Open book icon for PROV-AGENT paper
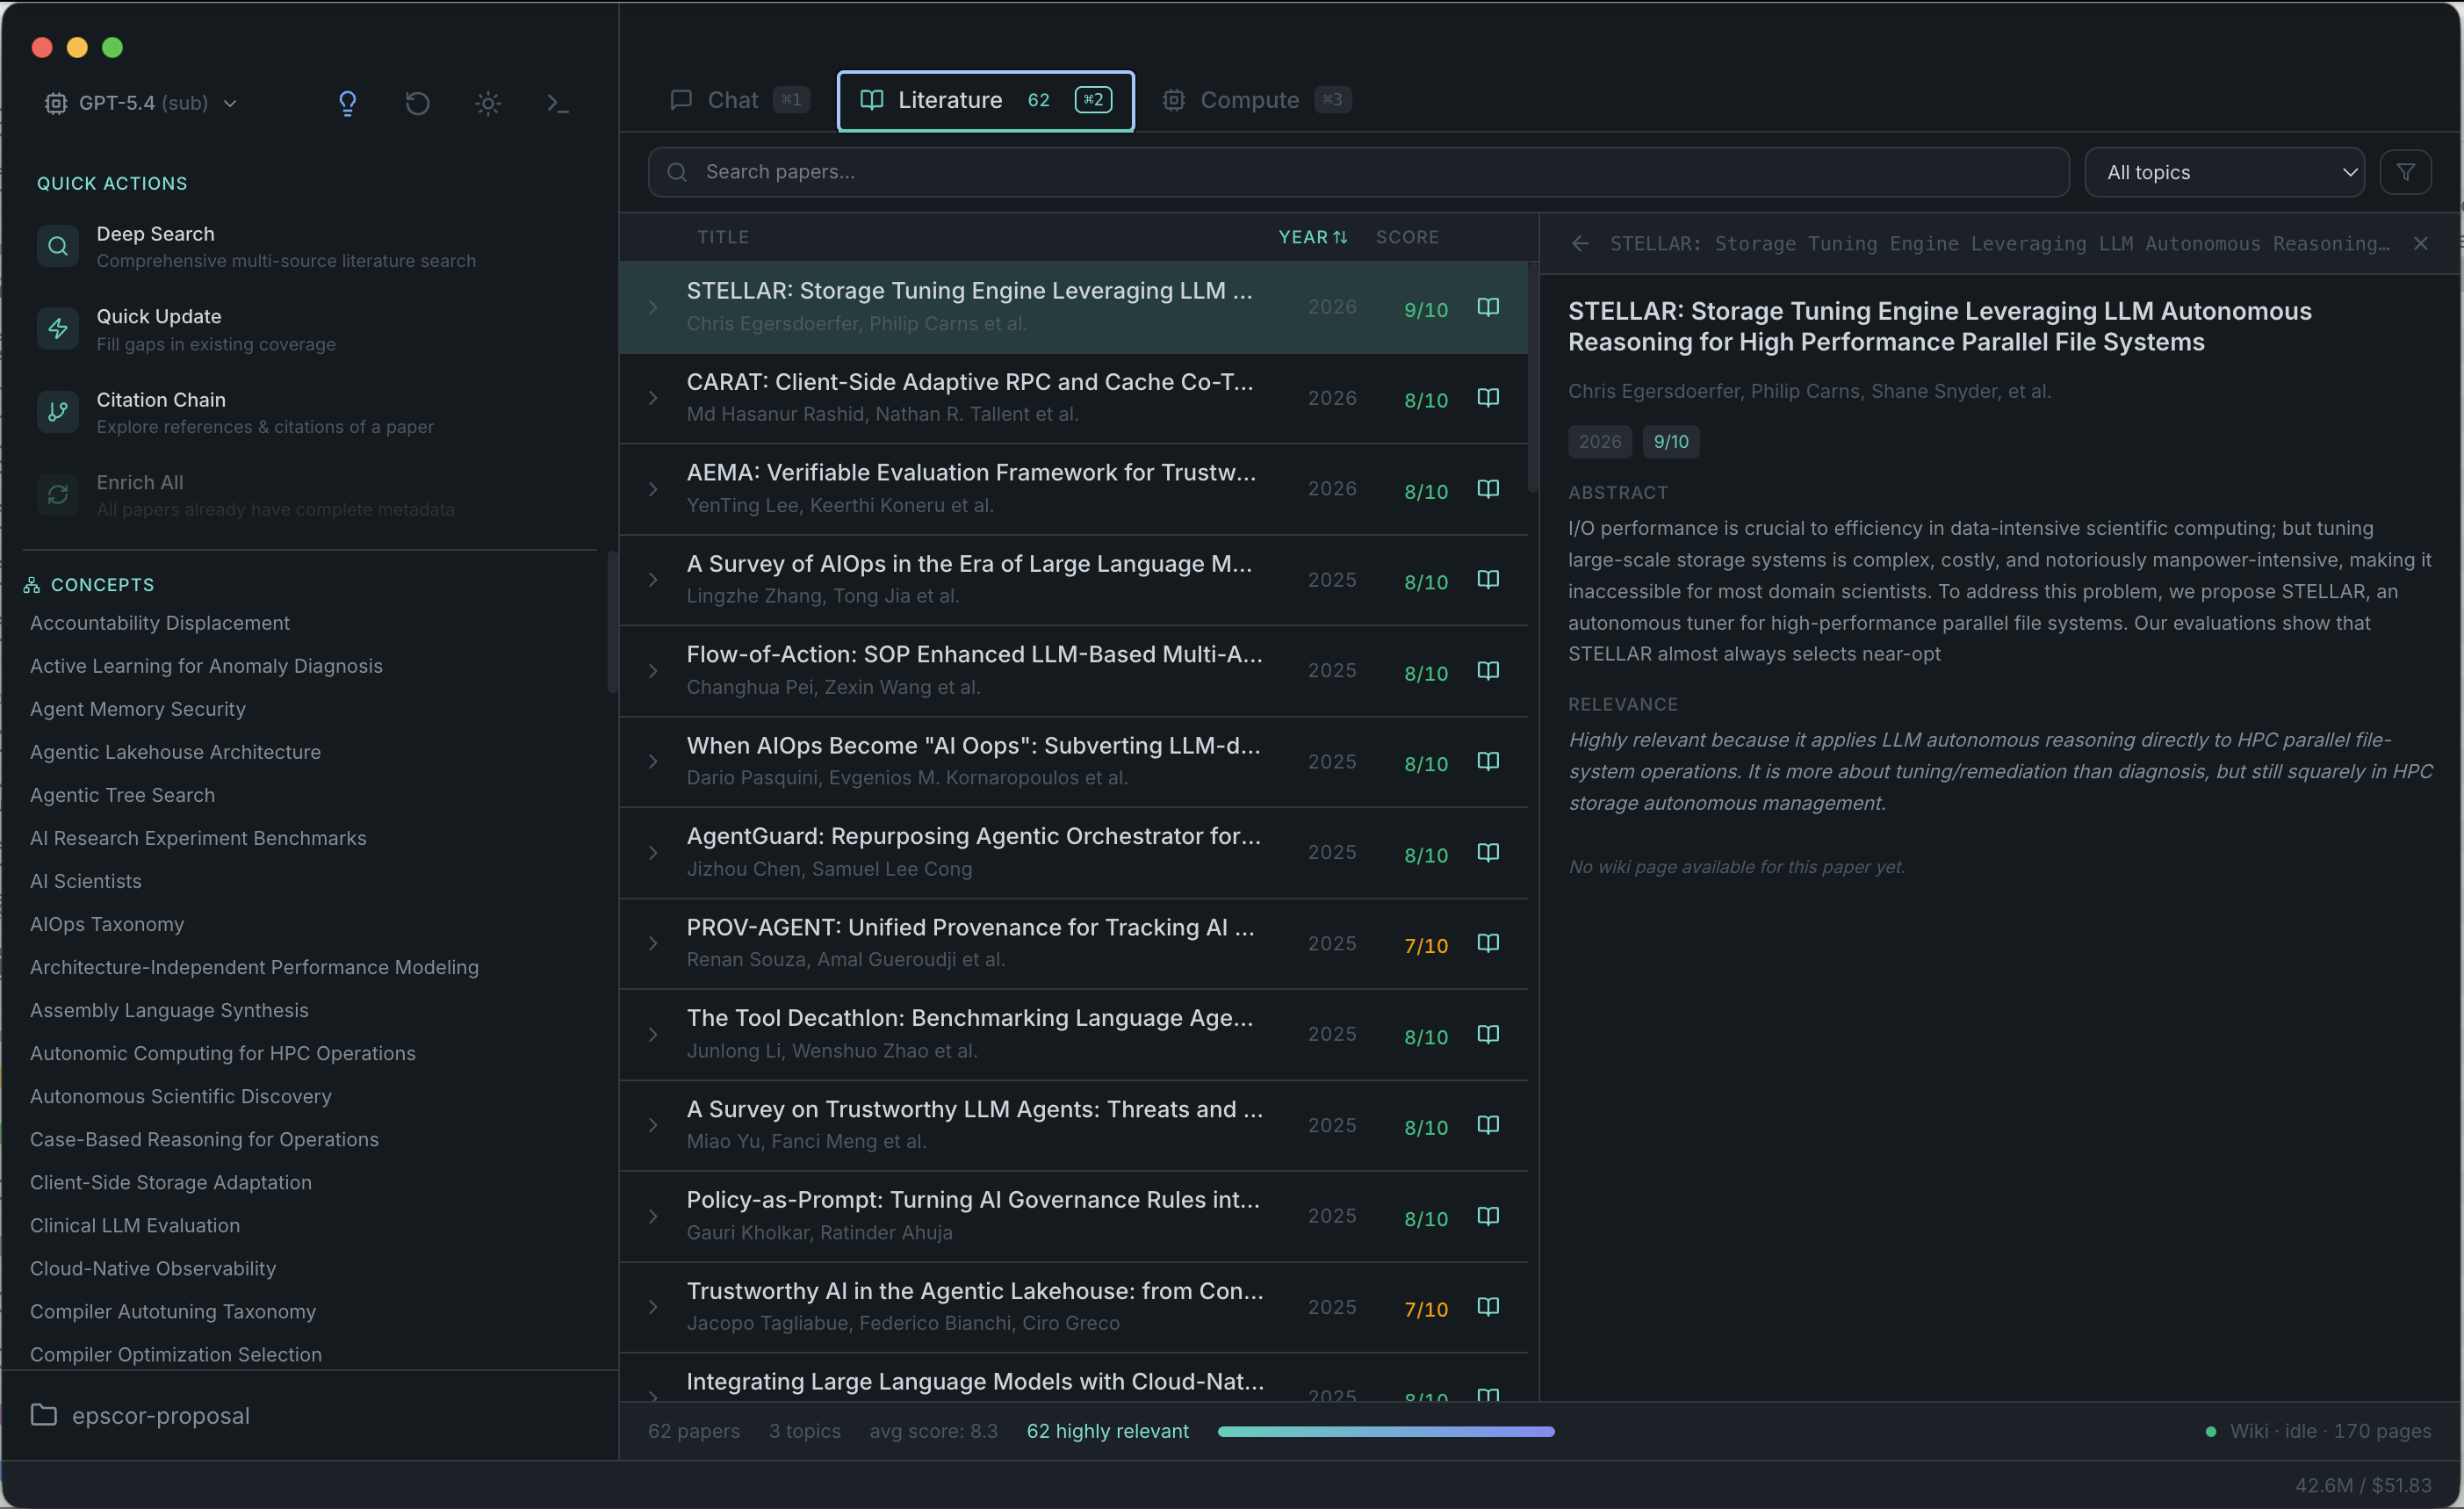2464x1509 pixels. pos(1488,944)
